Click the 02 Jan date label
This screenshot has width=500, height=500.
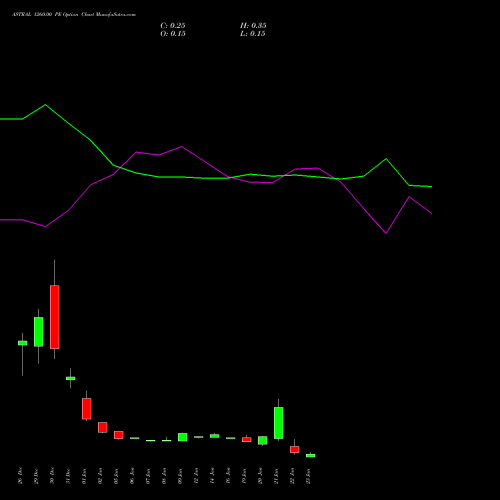click(100, 476)
